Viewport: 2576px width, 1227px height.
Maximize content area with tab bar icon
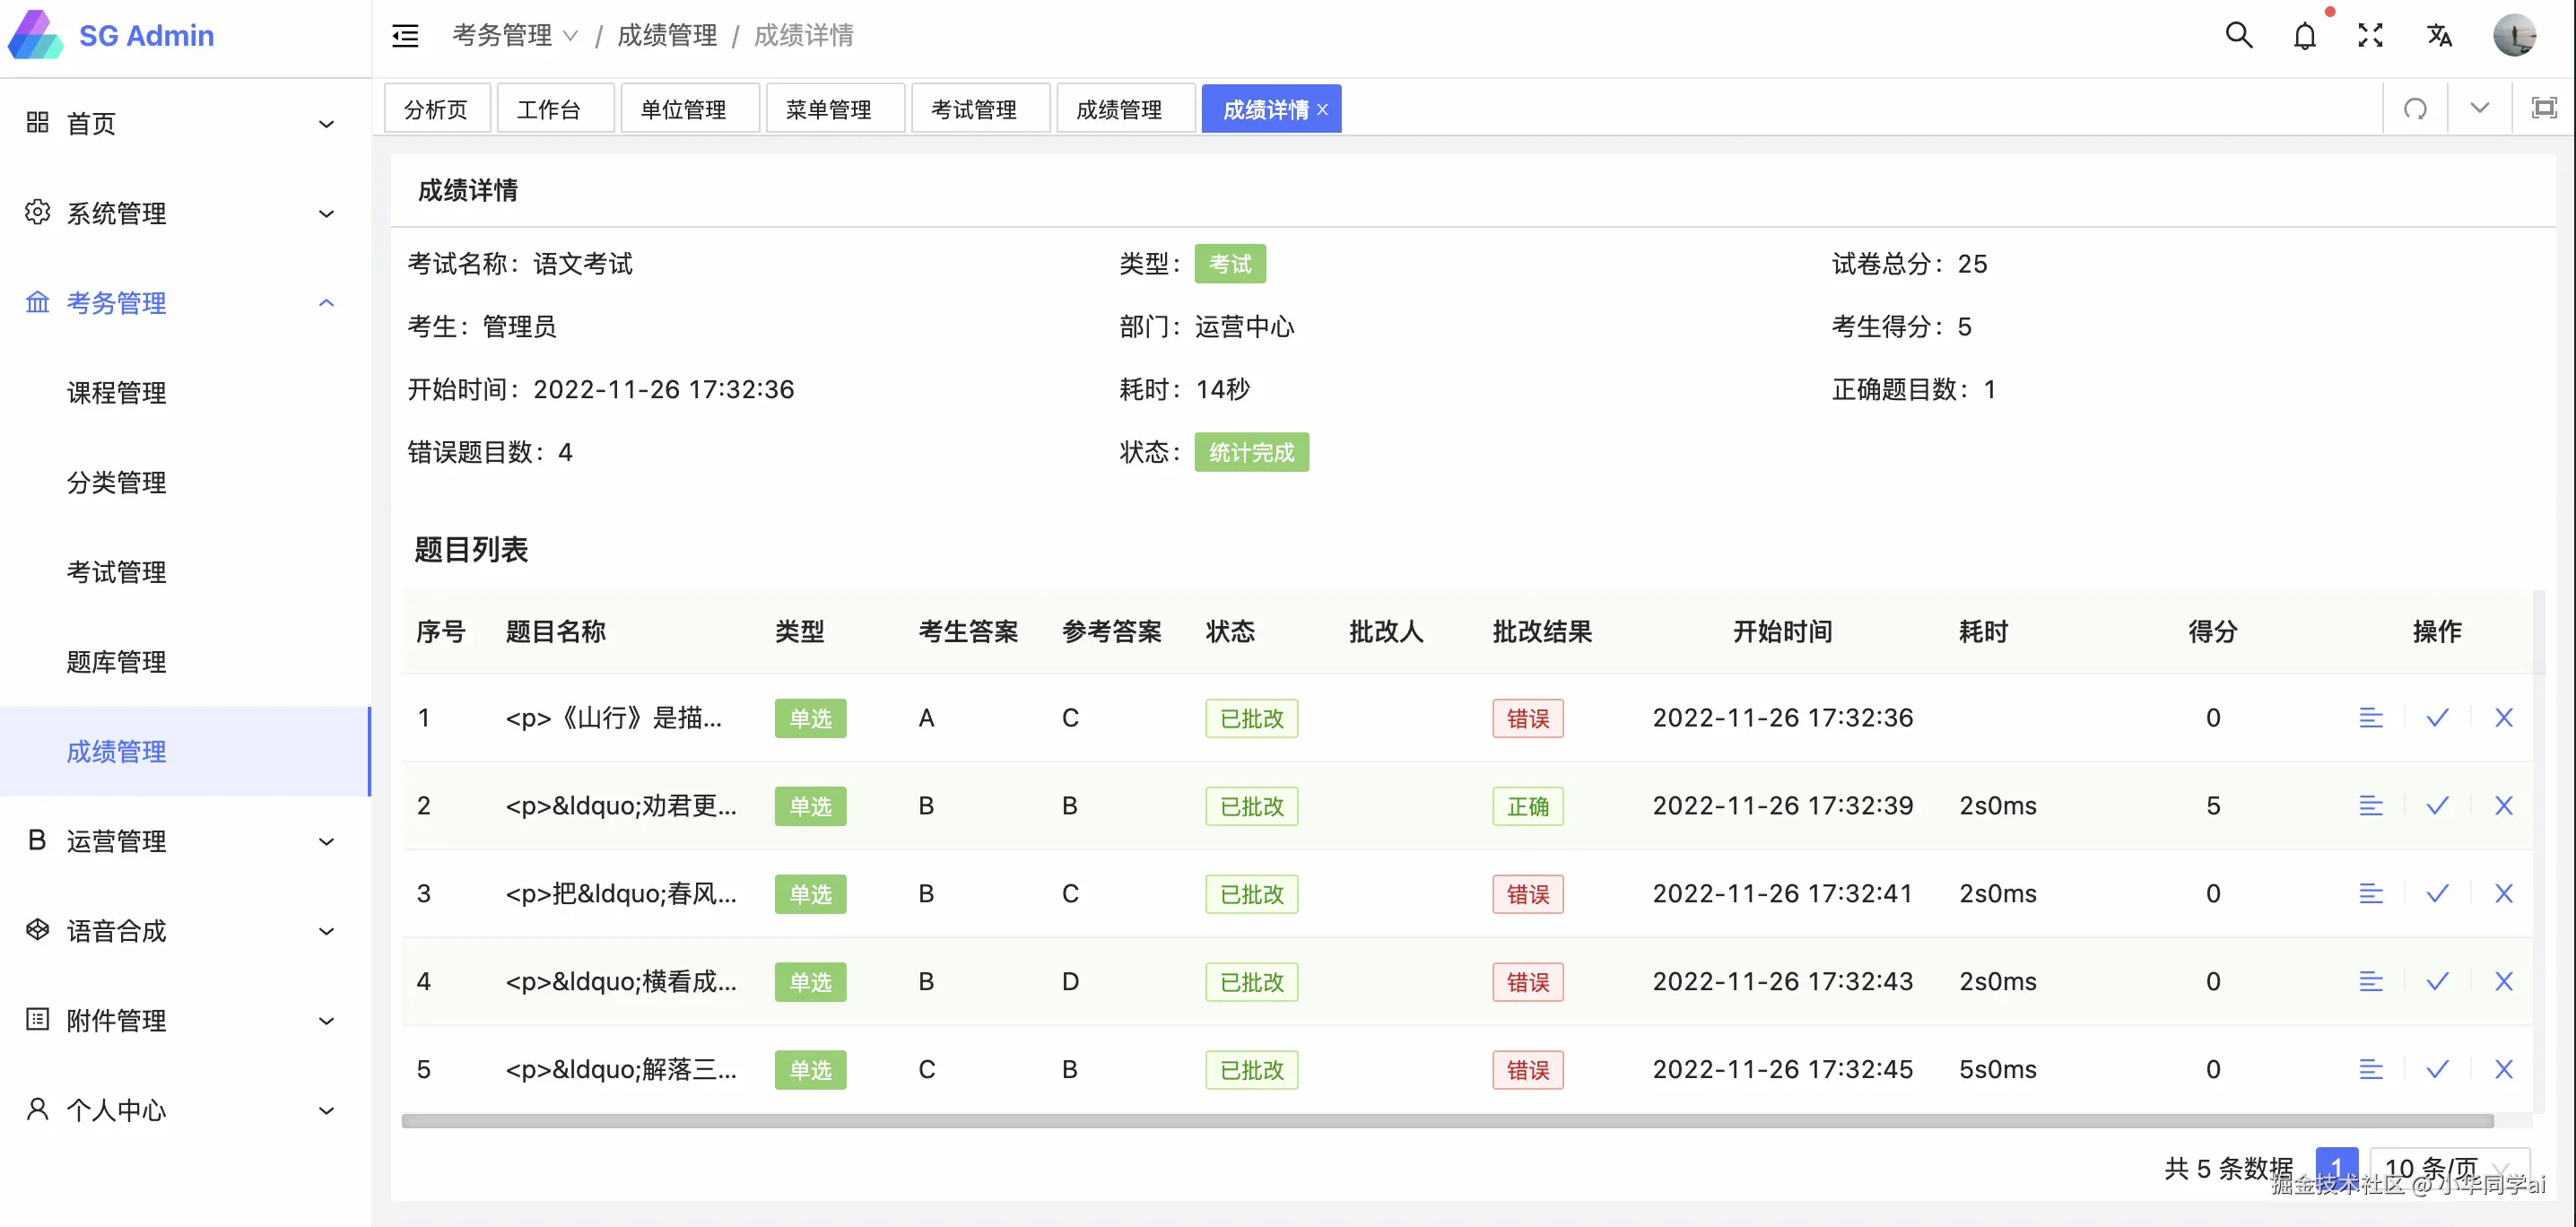[2543, 108]
